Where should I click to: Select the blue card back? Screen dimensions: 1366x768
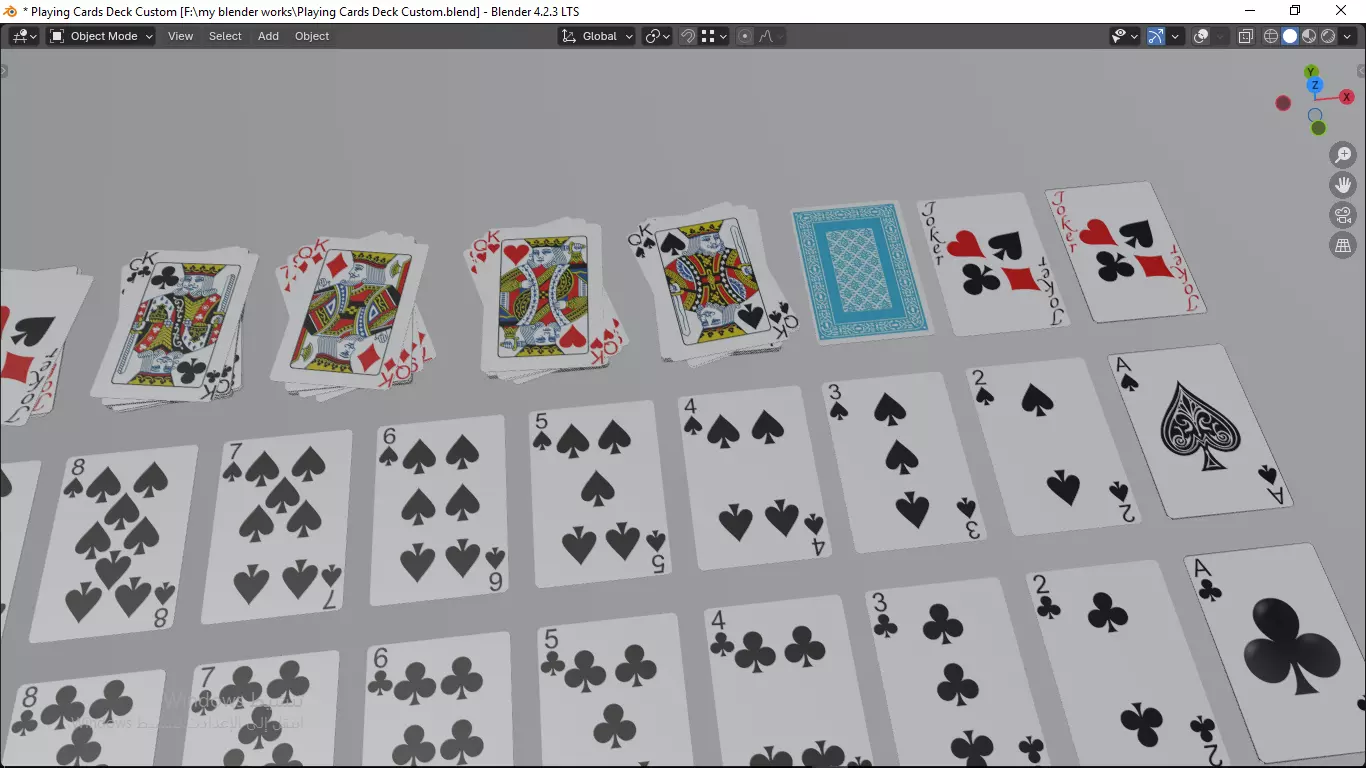tap(861, 272)
